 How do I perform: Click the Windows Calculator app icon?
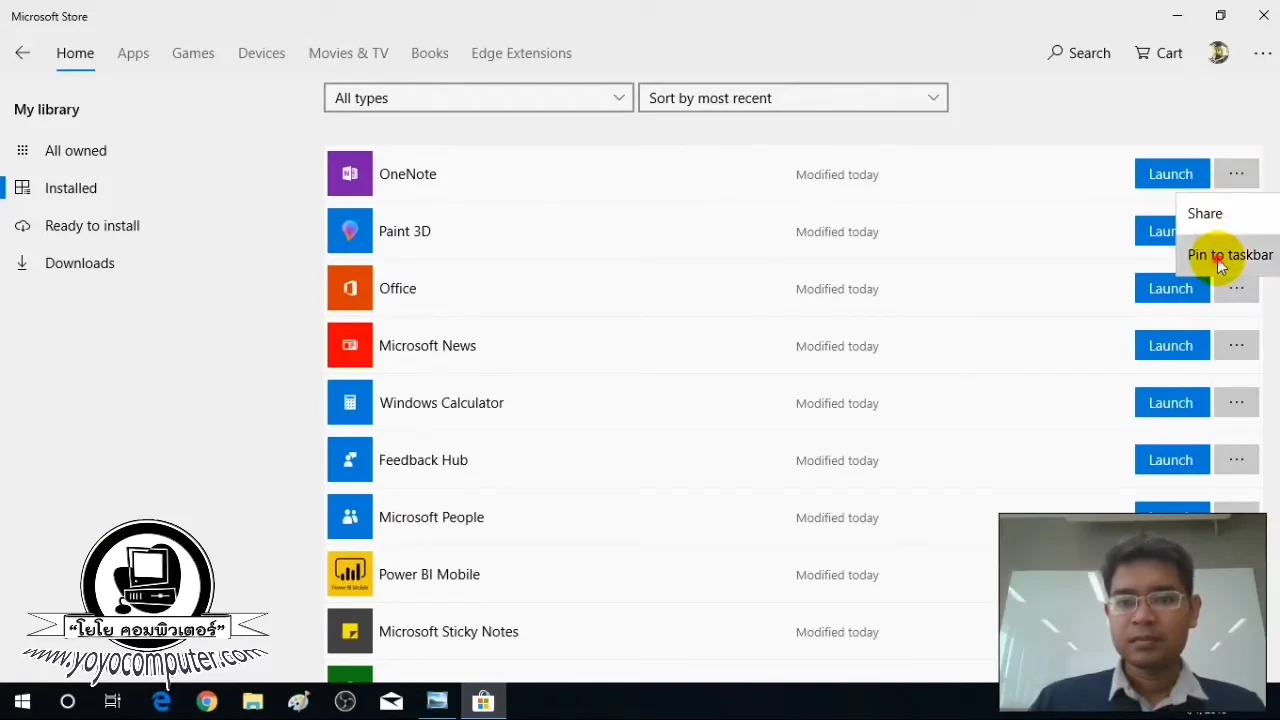tap(349, 402)
